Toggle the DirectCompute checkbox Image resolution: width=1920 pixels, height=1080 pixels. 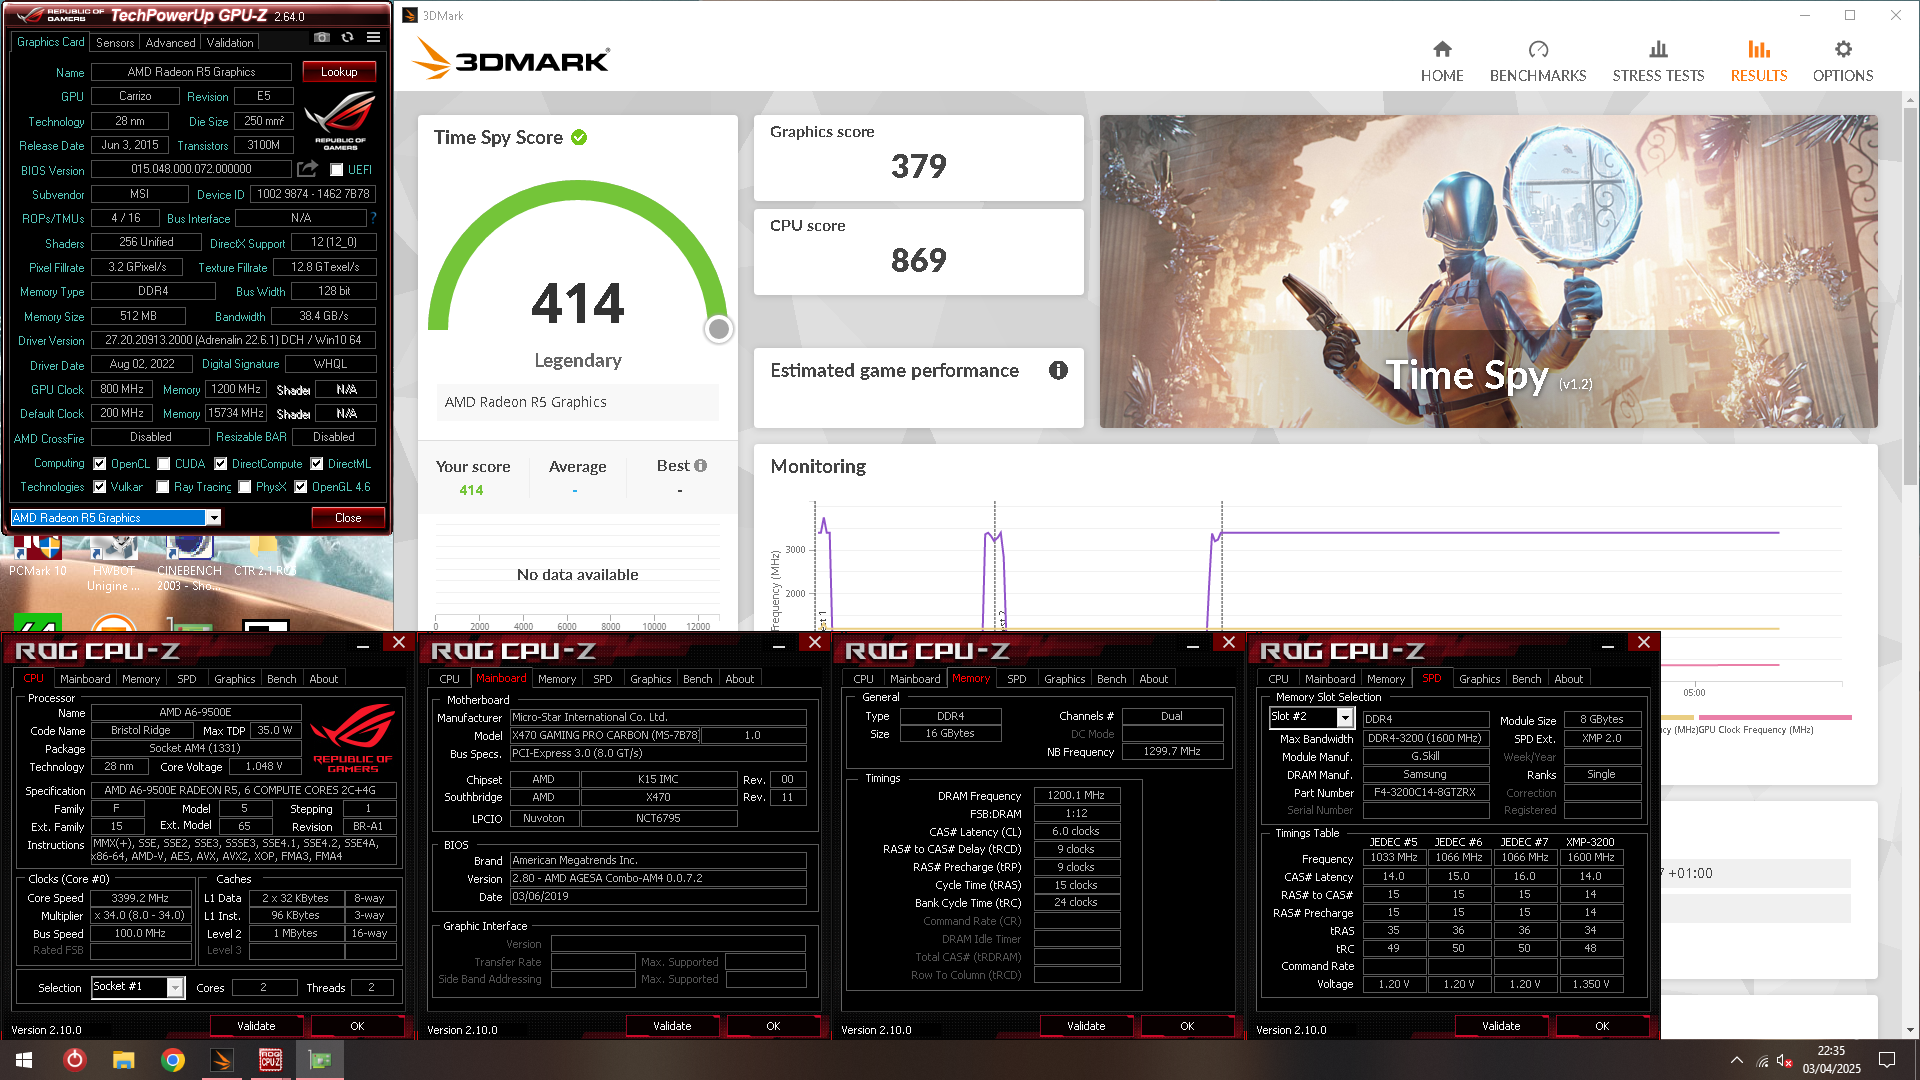[x=221, y=464]
